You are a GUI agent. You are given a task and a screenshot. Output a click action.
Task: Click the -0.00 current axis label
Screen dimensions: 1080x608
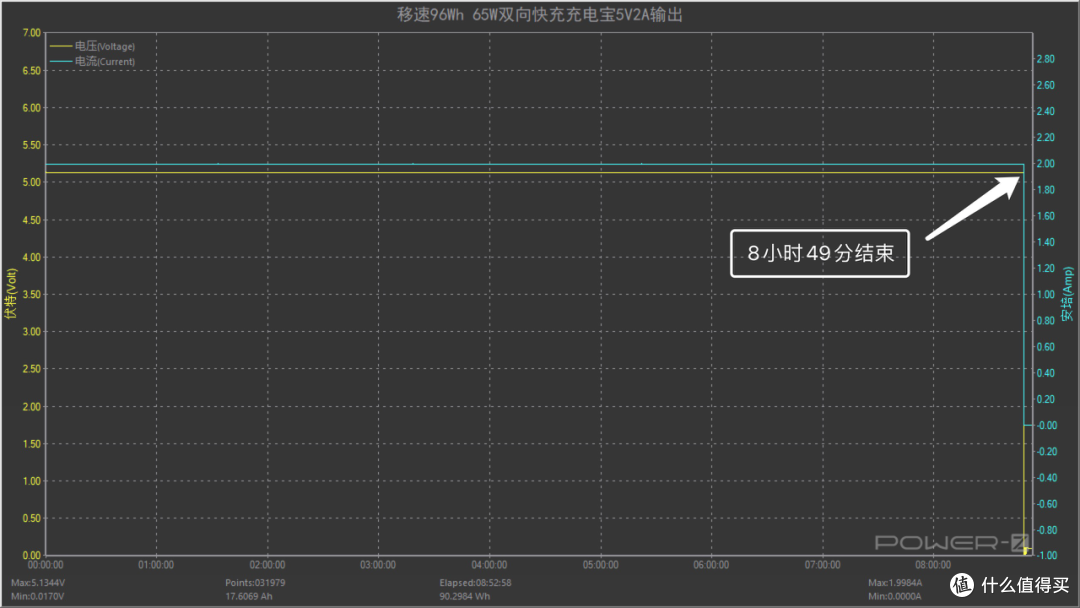[x=1047, y=426]
